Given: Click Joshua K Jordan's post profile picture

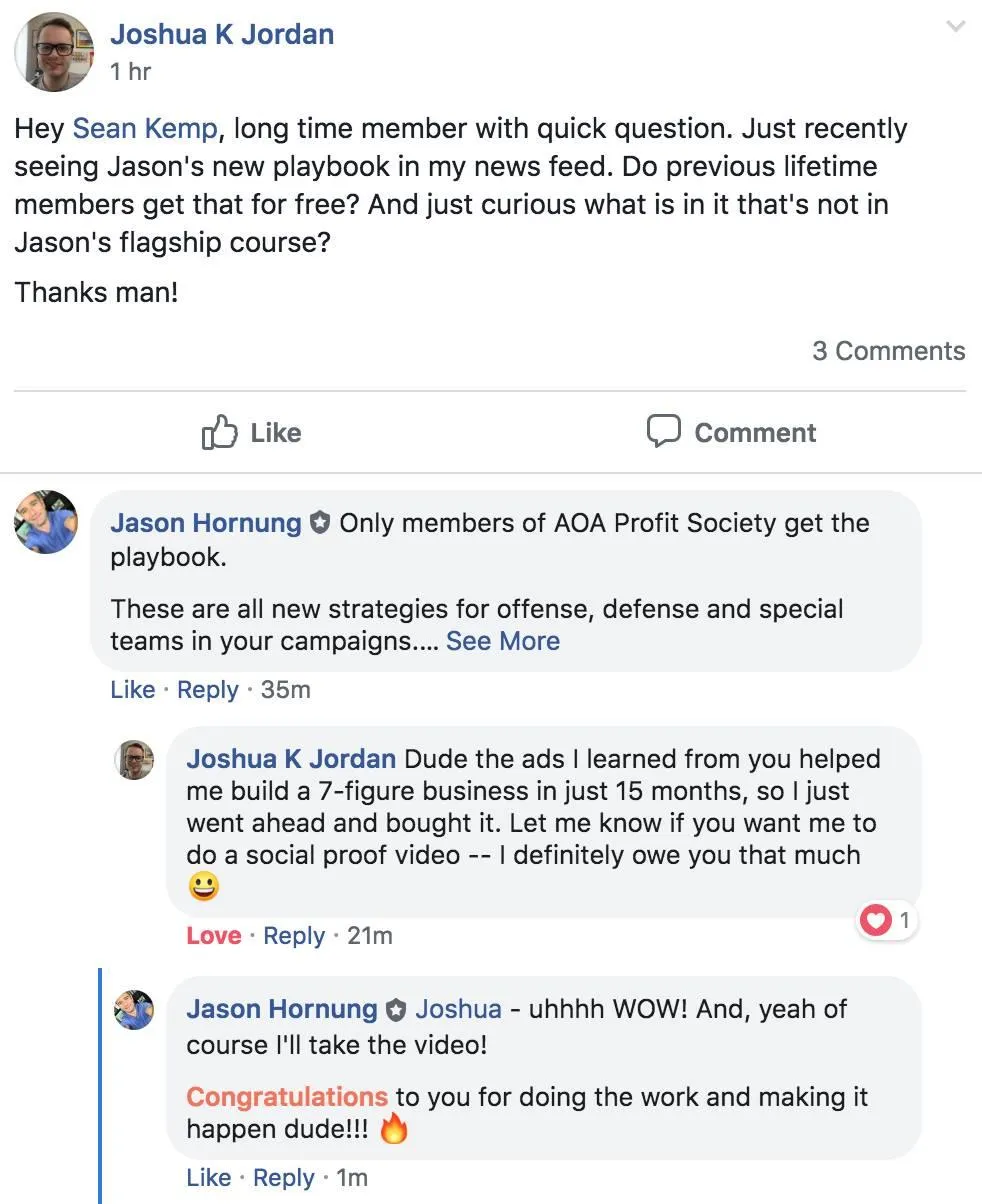Looking at the screenshot, I should coord(53,52).
